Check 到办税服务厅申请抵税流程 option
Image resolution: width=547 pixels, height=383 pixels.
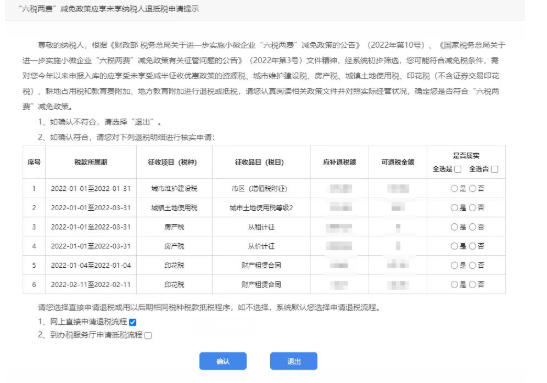(x=148, y=336)
